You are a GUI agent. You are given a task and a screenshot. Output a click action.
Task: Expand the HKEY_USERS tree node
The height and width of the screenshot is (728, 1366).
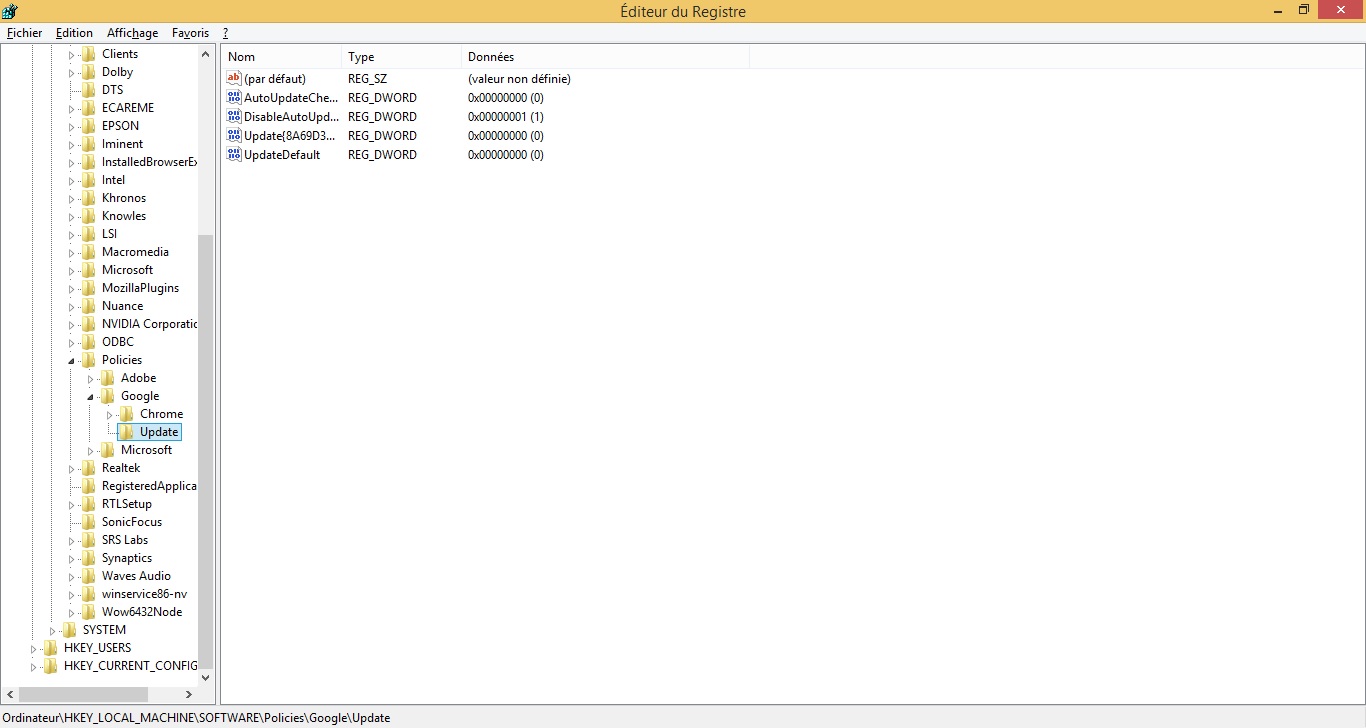tap(33, 648)
